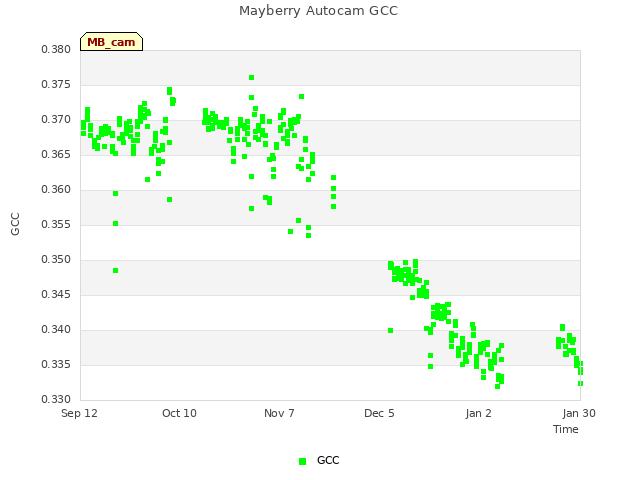Image resolution: width=640 pixels, height=480 pixels.
Task: Select the Oct 10 x-axis label
Action: tap(179, 413)
